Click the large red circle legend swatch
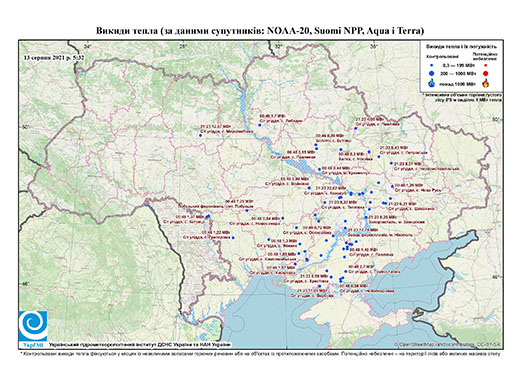The width and height of the screenshot is (520, 368). (485, 73)
